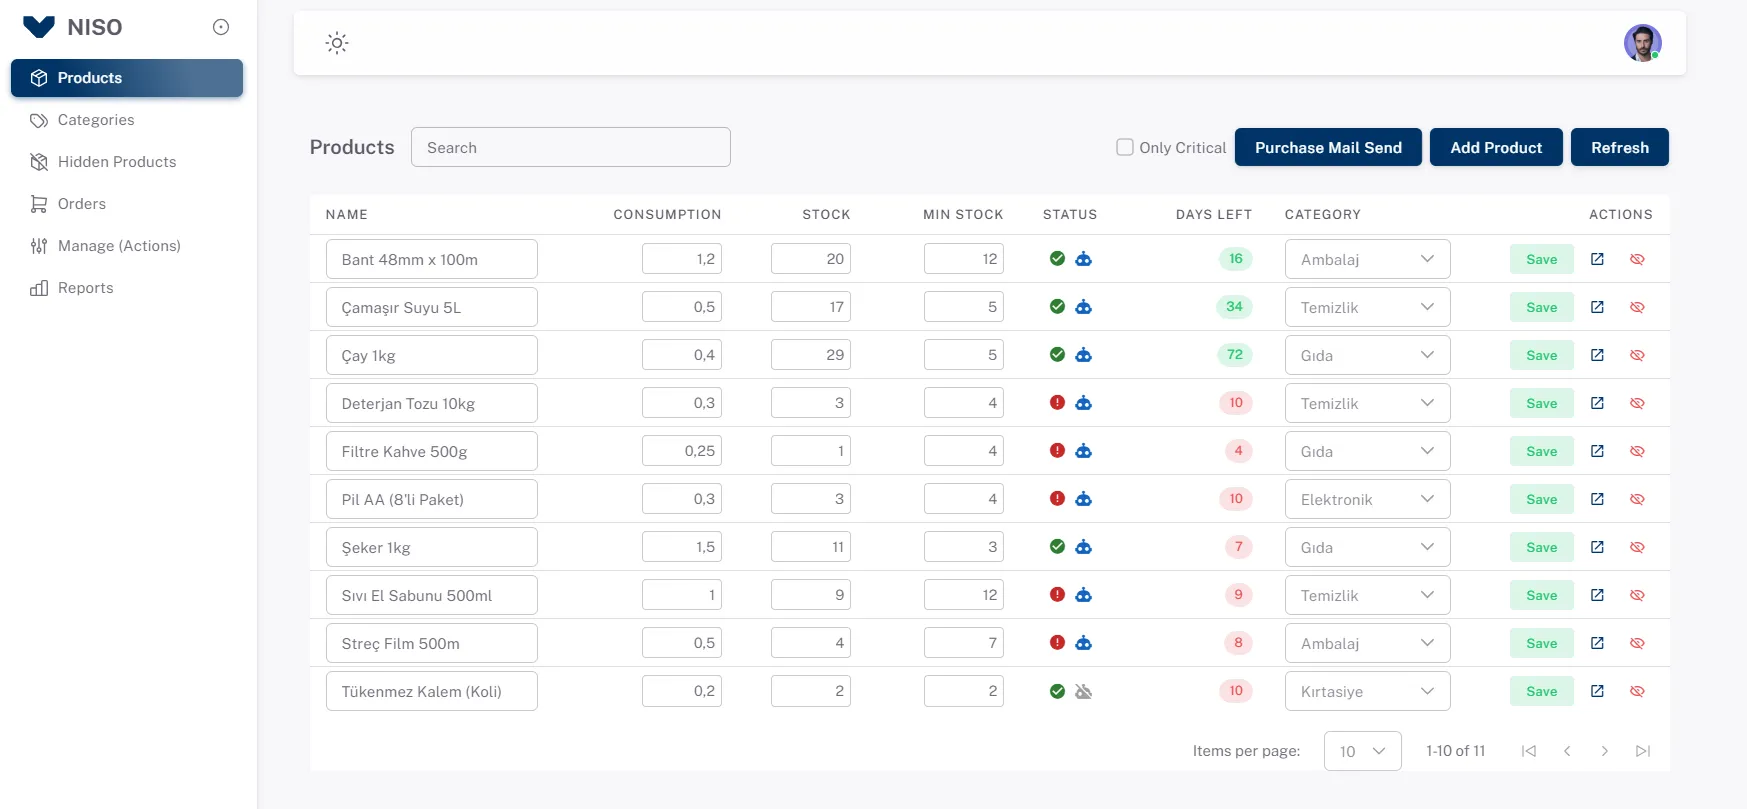The width and height of the screenshot is (1747, 809).
Task: Open external link icon for Deterjan Tozu 10kg
Action: pyautogui.click(x=1597, y=403)
